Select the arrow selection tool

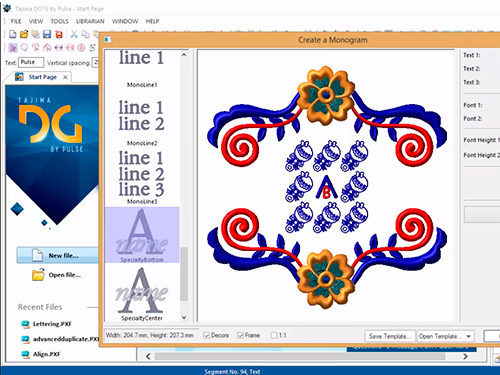tap(13, 48)
